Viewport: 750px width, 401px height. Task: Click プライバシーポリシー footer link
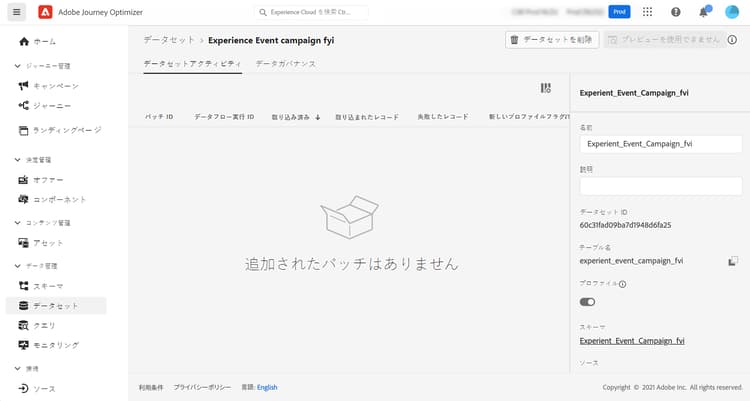(x=202, y=388)
